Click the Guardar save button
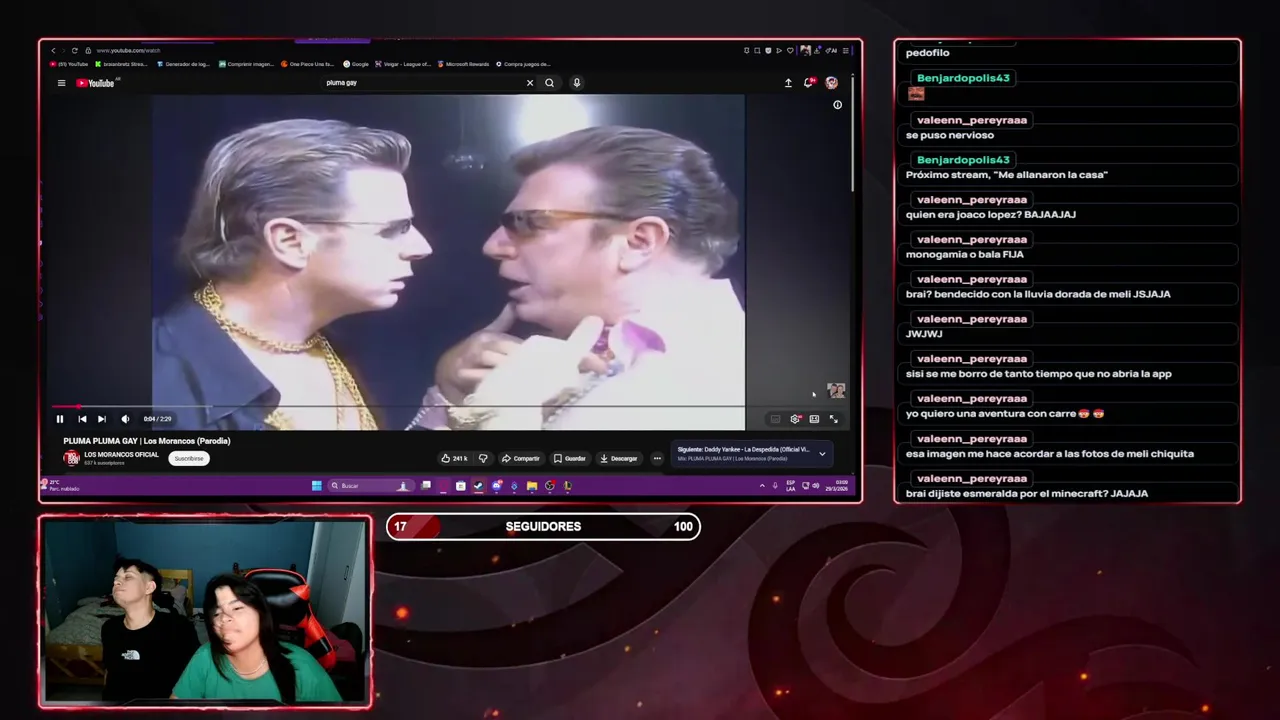The width and height of the screenshot is (1280, 720). pos(570,458)
